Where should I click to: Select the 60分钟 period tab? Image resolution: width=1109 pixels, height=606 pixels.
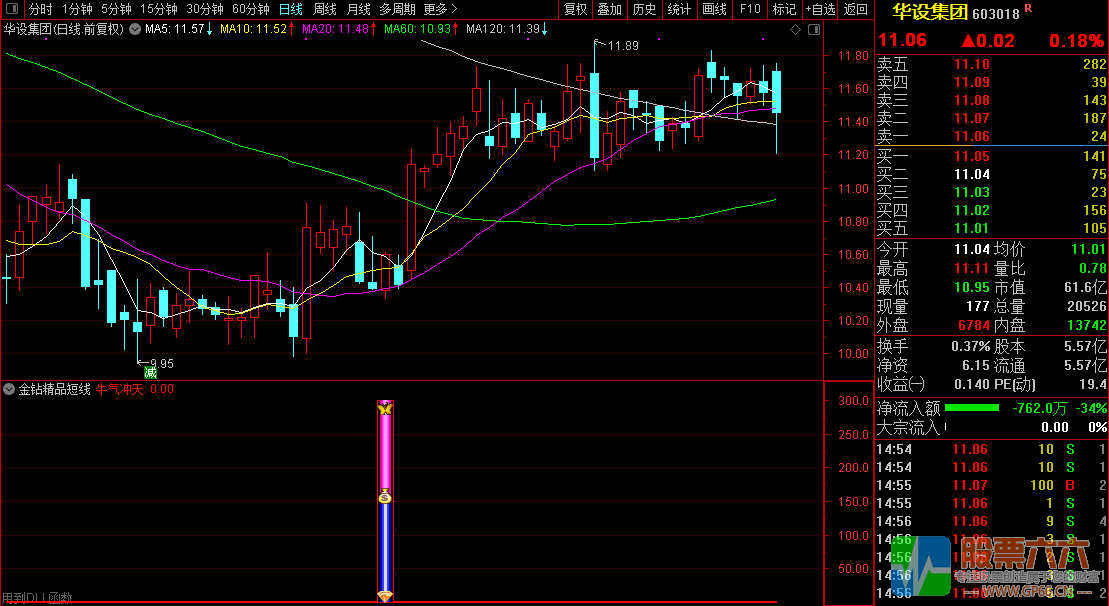point(250,9)
